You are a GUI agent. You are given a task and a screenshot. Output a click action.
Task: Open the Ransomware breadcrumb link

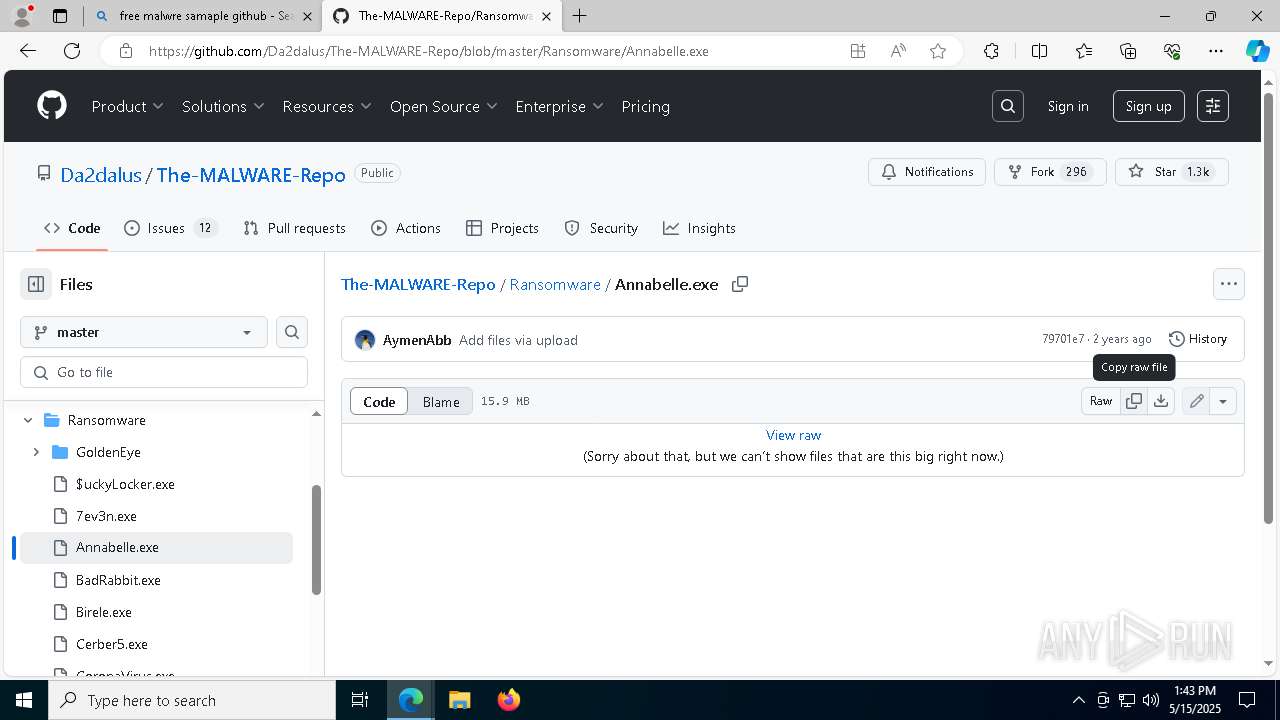[555, 284]
